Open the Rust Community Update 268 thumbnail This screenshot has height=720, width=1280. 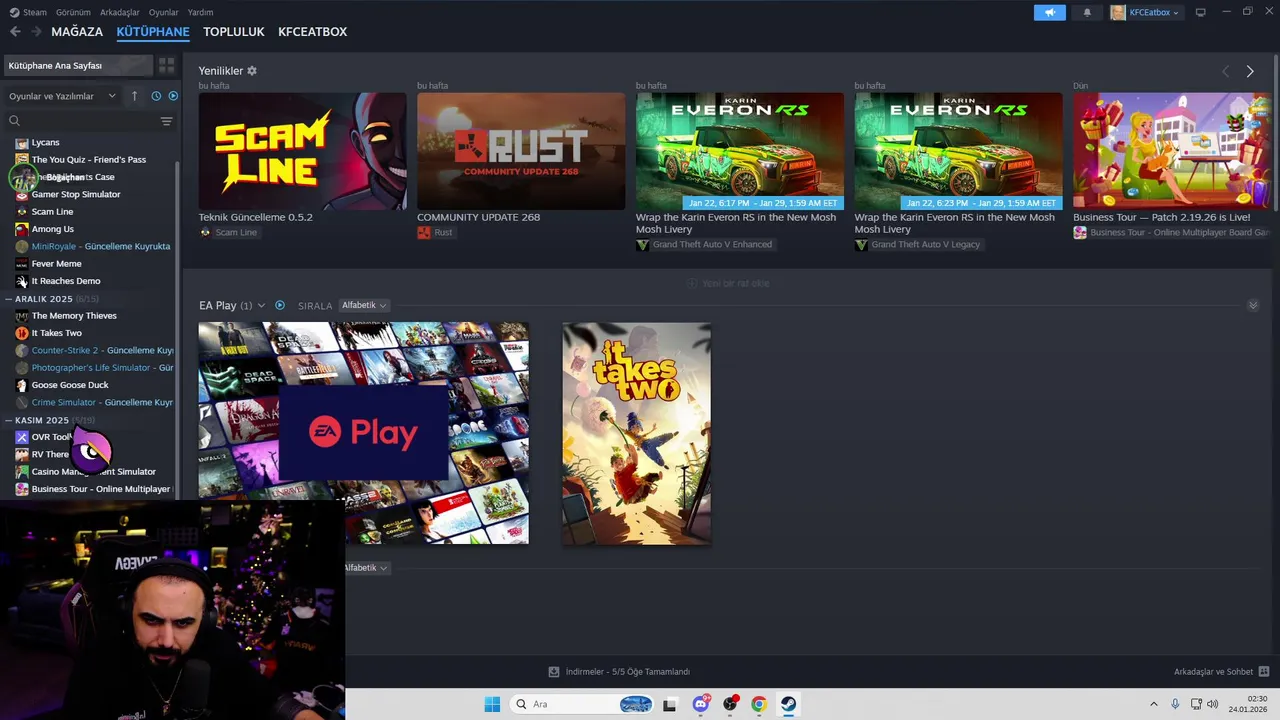(x=521, y=151)
